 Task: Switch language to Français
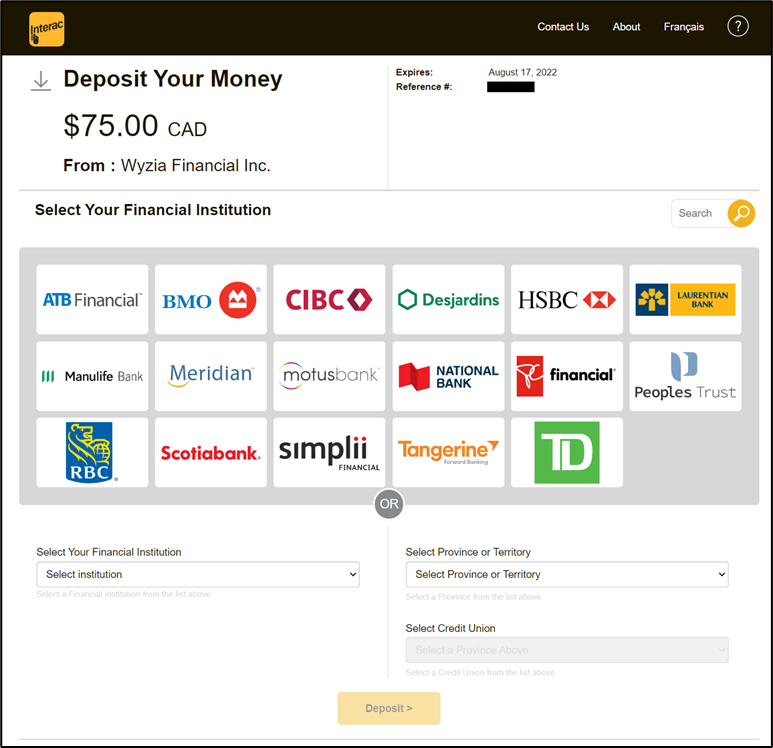[x=684, y=27]
